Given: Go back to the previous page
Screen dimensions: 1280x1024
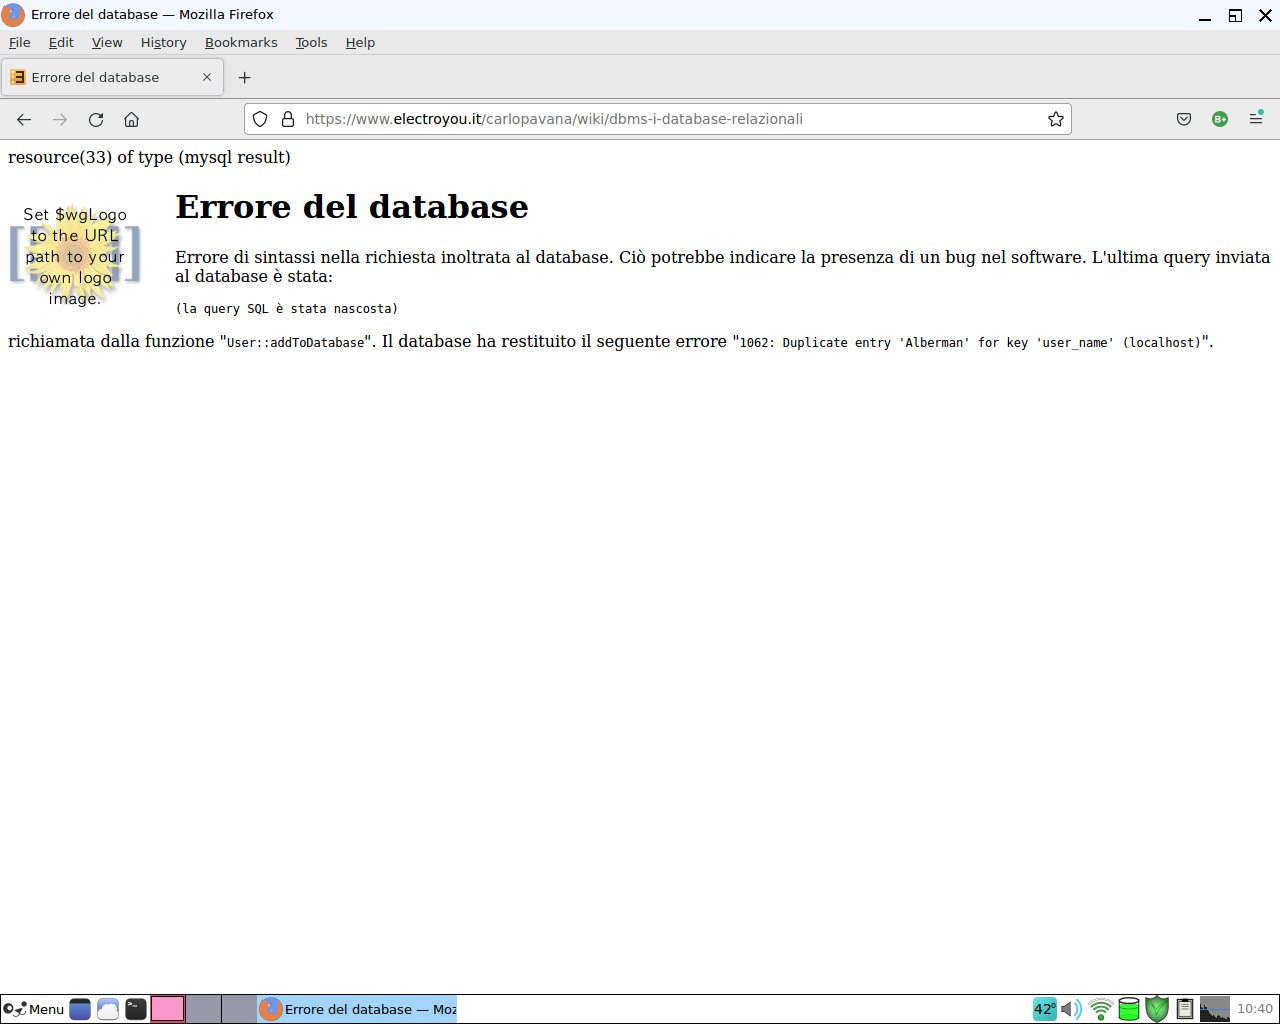Looking at the screenshot, I should (x=24, y=120).
